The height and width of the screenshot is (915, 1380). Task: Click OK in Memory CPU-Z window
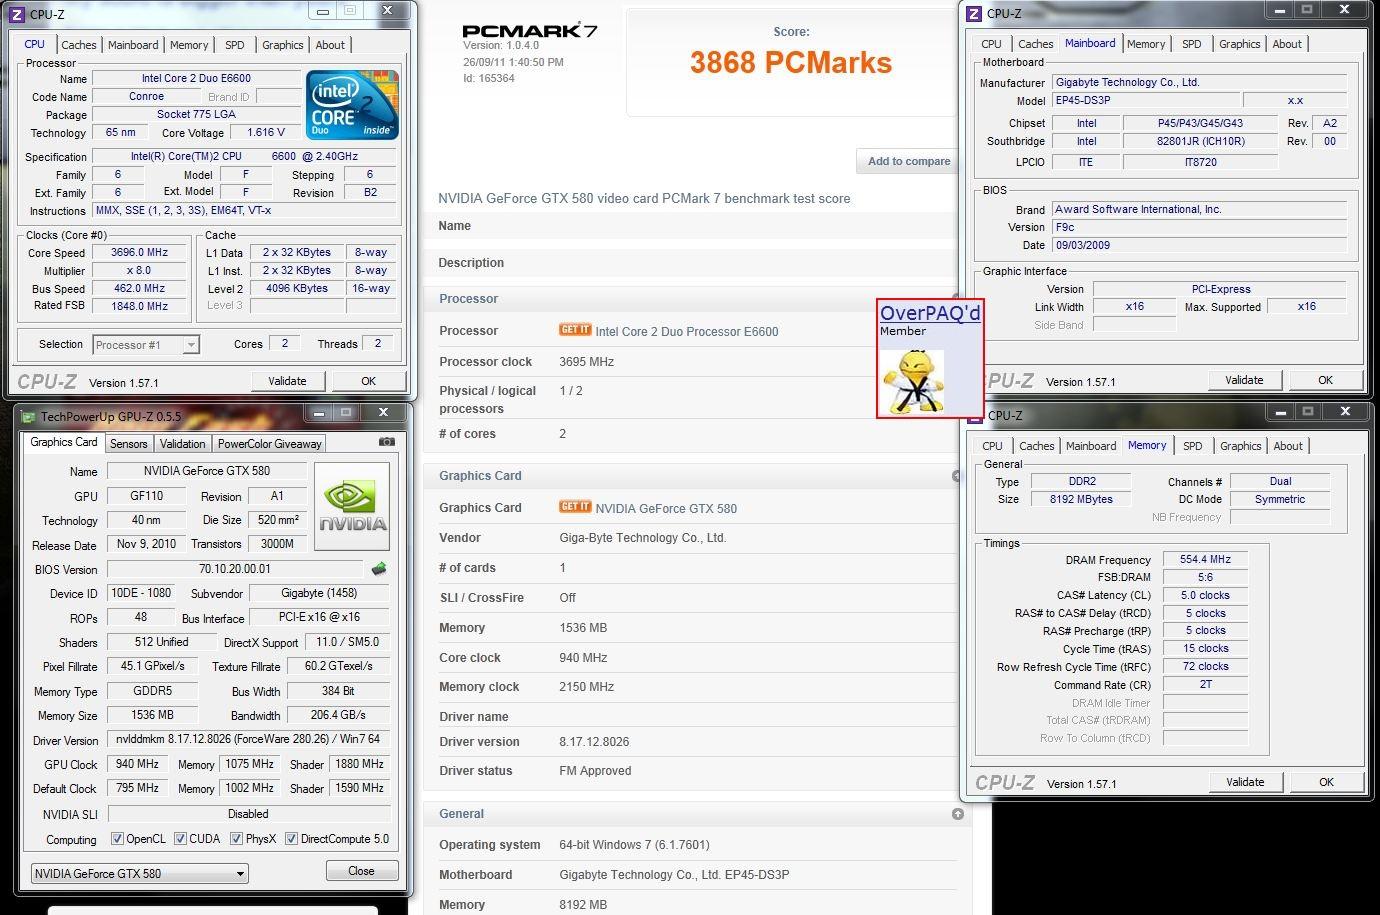pyautogui.click(x=1326, y=782)
